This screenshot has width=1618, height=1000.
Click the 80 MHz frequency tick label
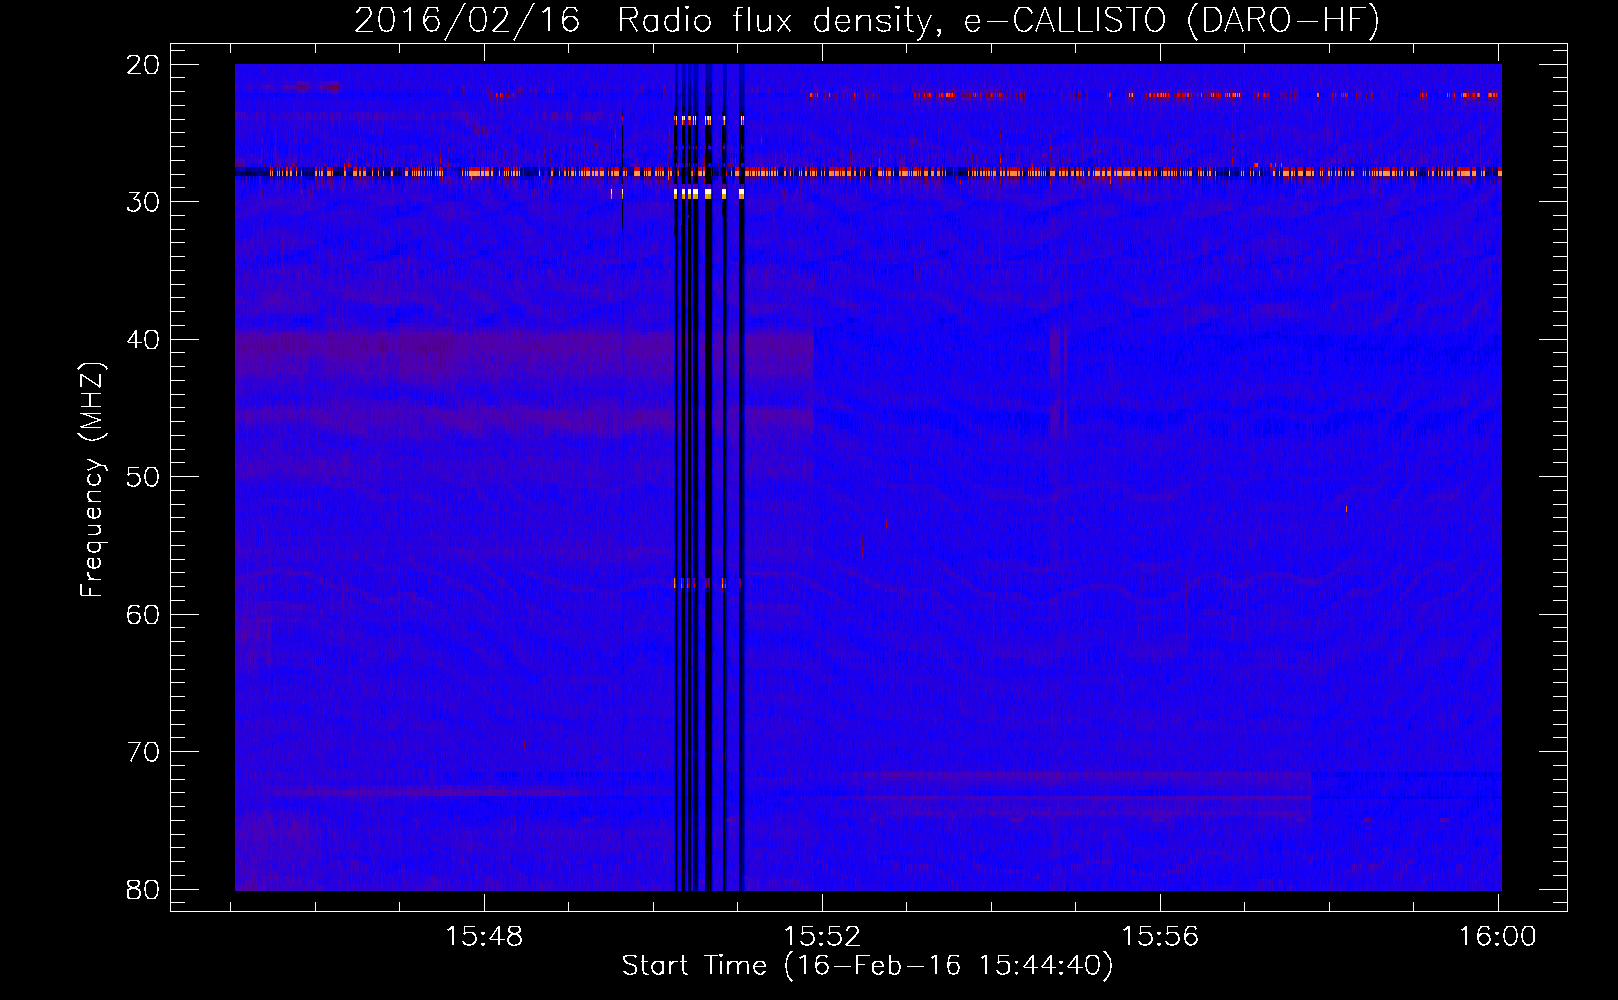point(143,889)
